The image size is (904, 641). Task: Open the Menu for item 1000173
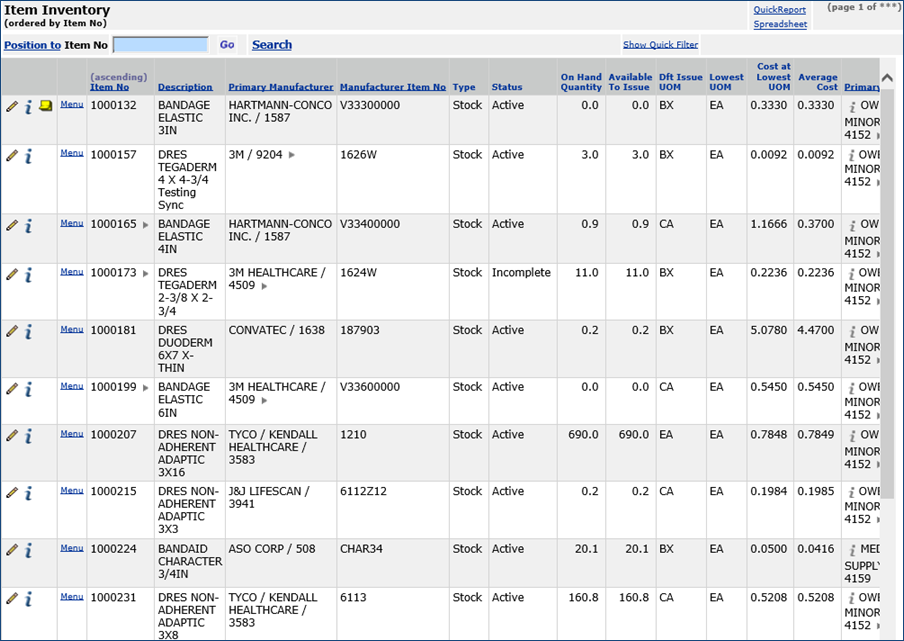[71, 272]
